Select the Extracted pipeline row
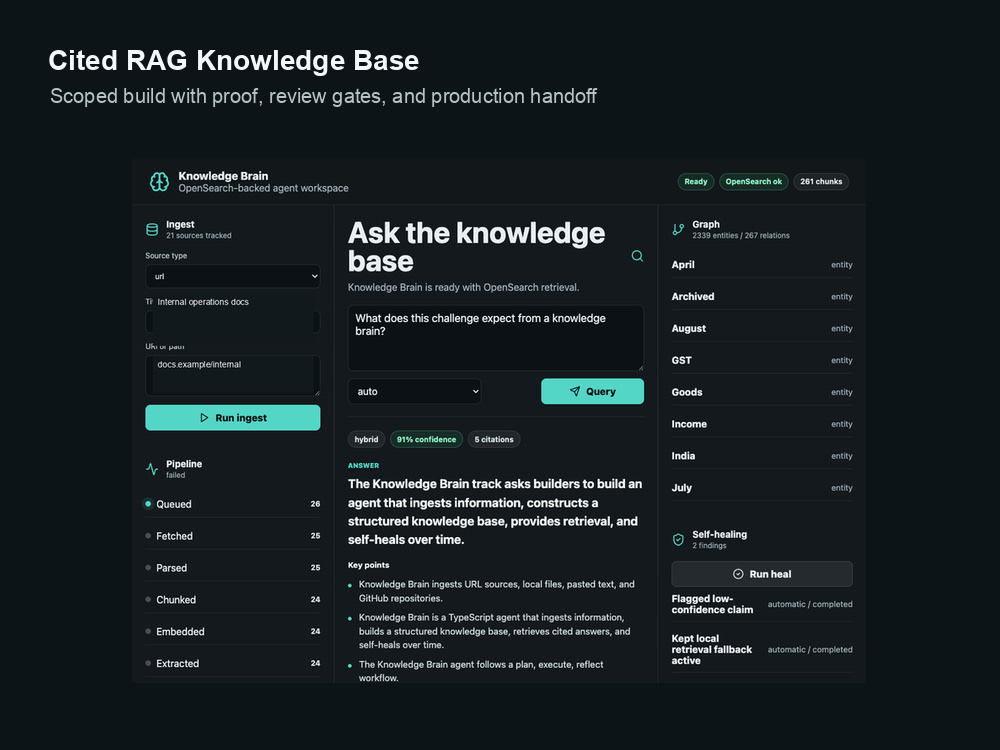Viewport: 1000px width, 750px height. pos(233,663)
